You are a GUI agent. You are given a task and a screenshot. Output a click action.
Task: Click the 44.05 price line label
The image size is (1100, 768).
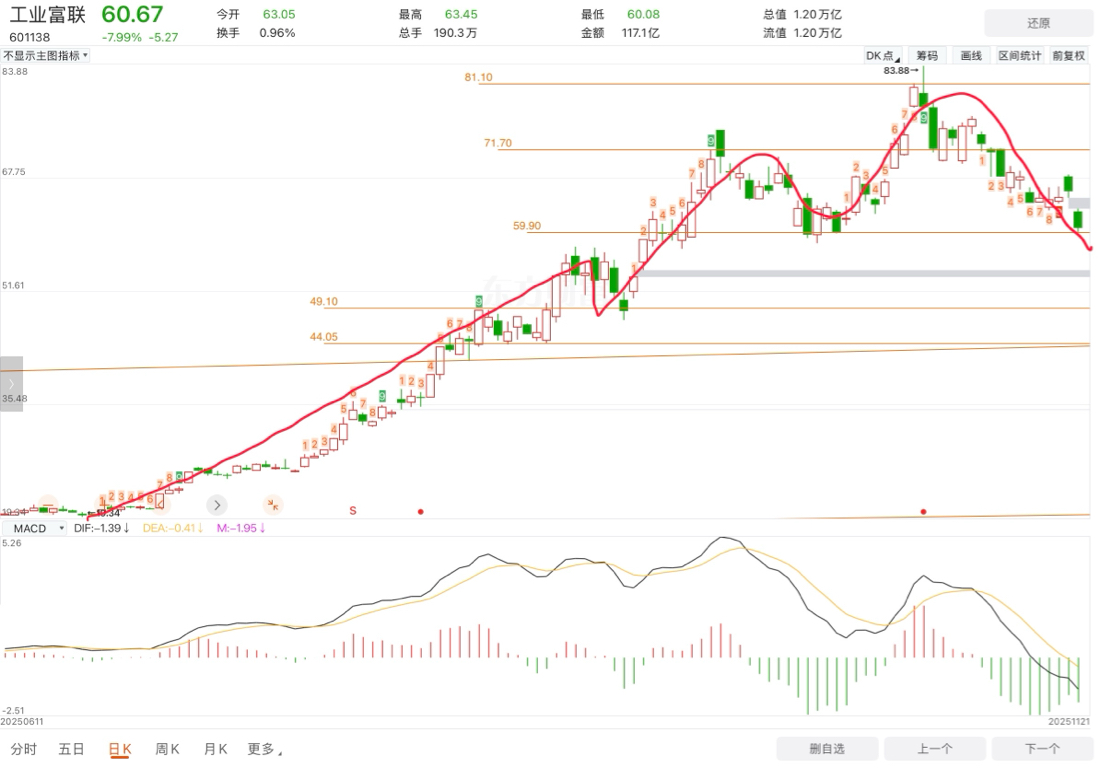point(323,337)
